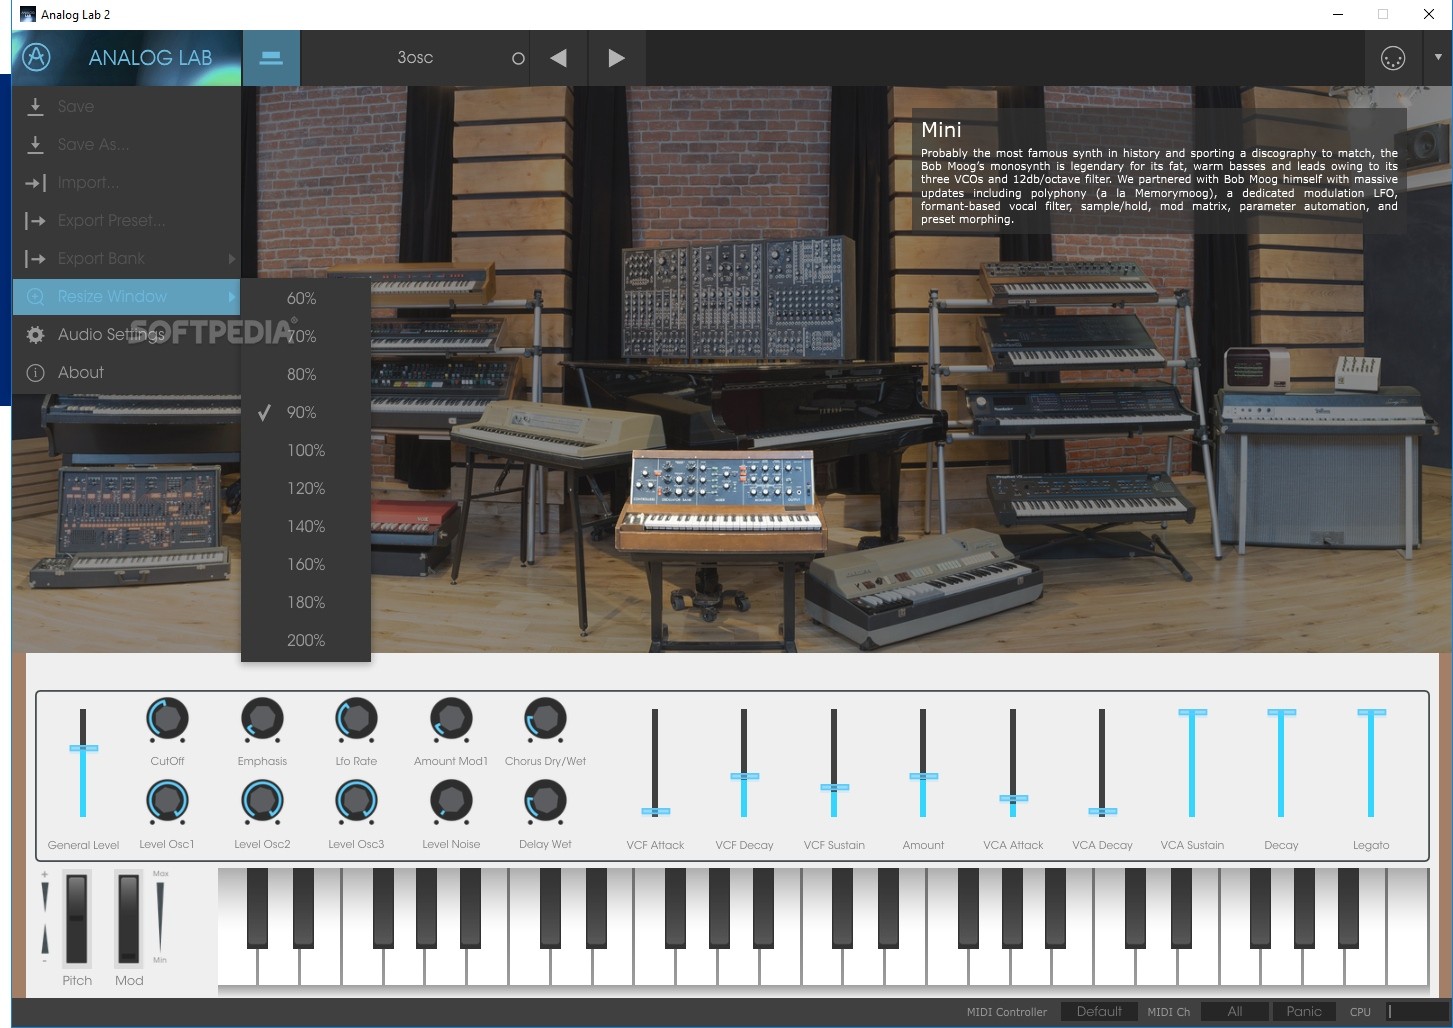Go to the previous preset arrow

tap(558, 58)
